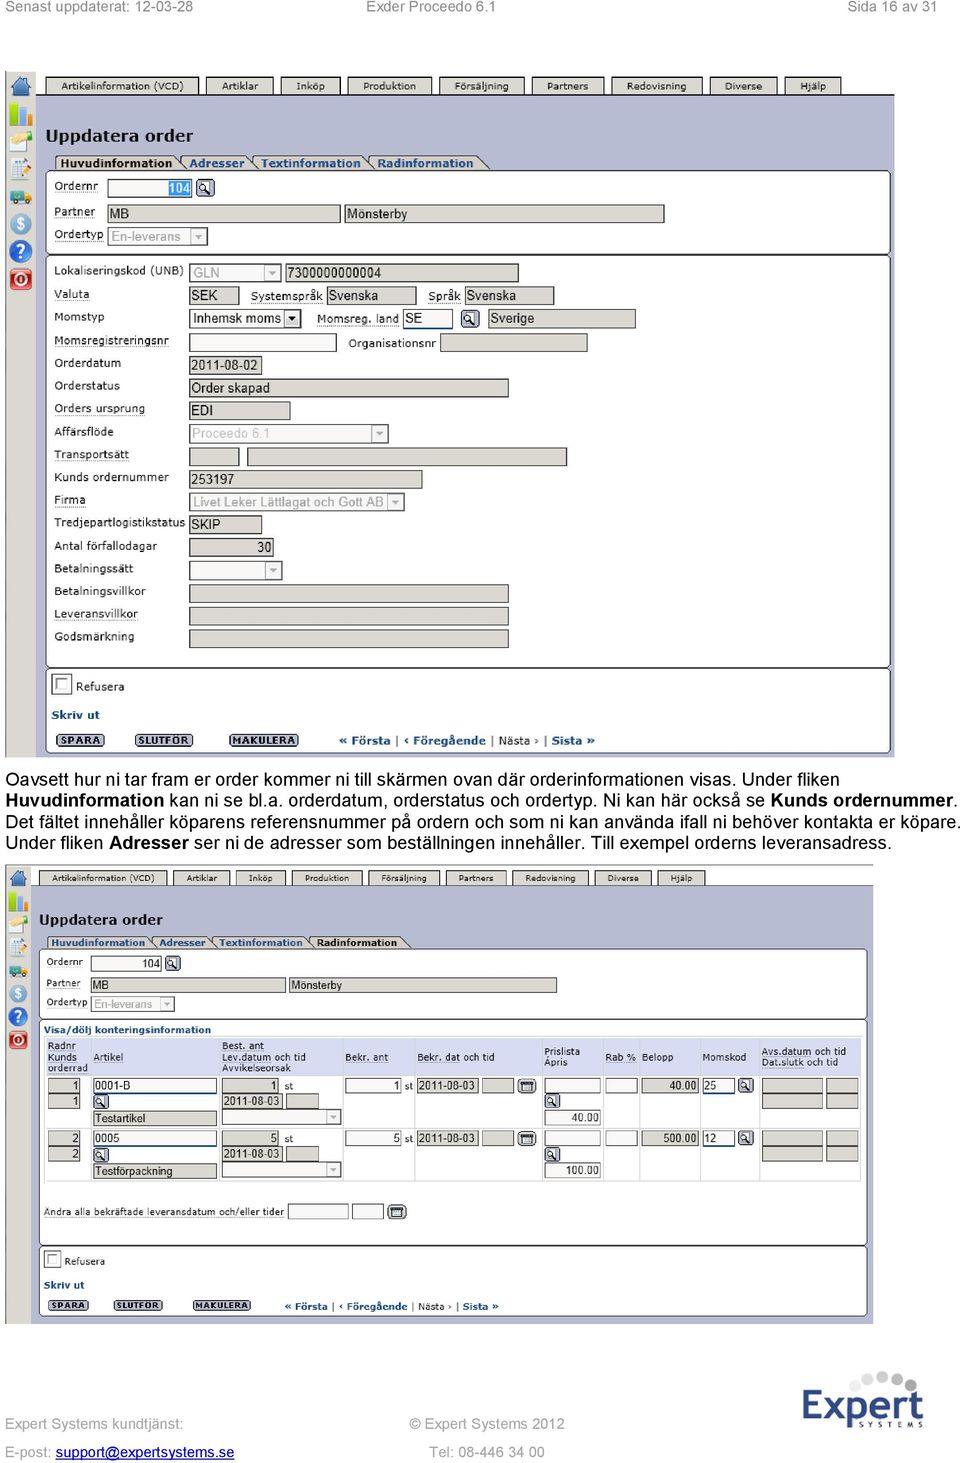Open Momskod 12 search magnifier
960x1463 pixels.
(745, 1139)
